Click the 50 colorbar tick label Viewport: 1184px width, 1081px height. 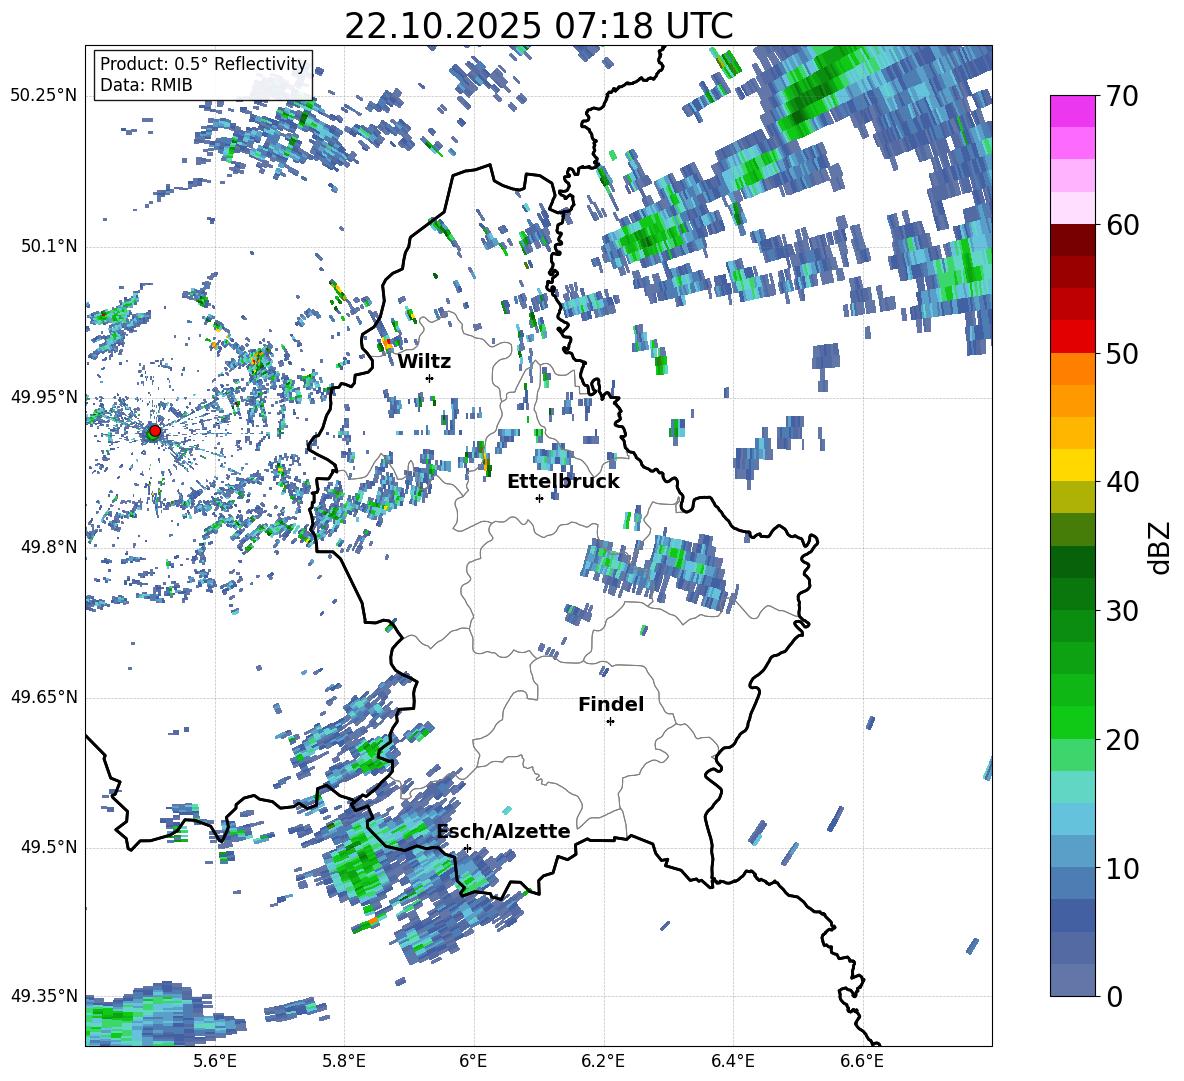point(1122,353)
